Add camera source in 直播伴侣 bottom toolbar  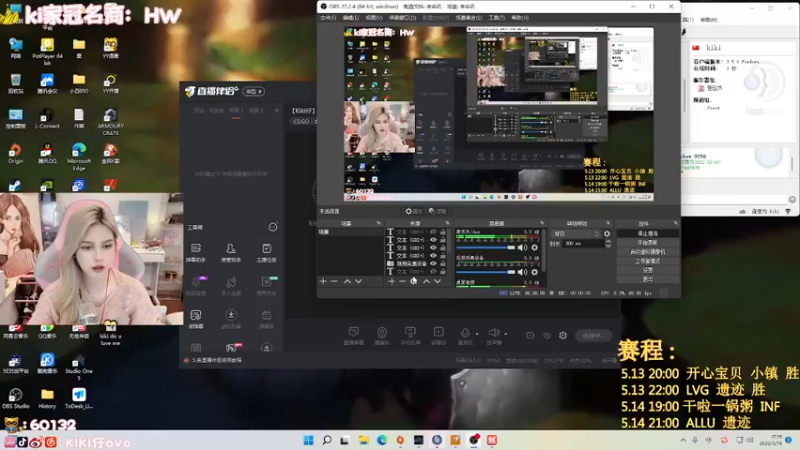coord(382,335)
